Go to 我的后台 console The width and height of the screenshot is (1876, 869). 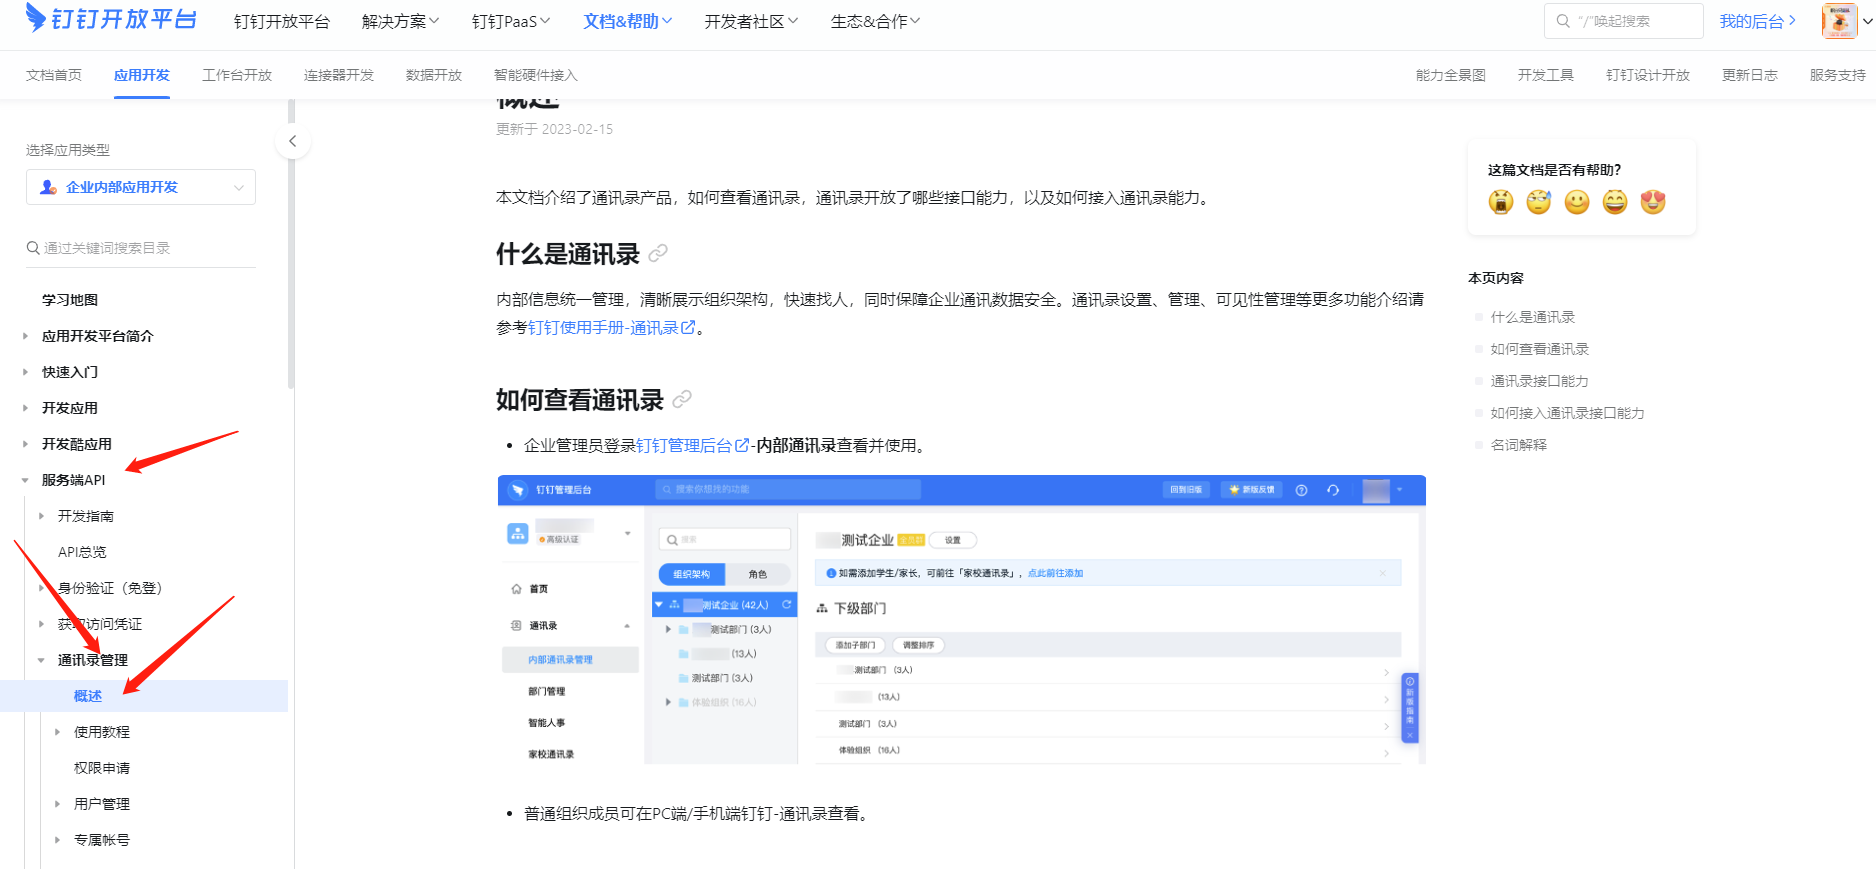coord(1758,21)
